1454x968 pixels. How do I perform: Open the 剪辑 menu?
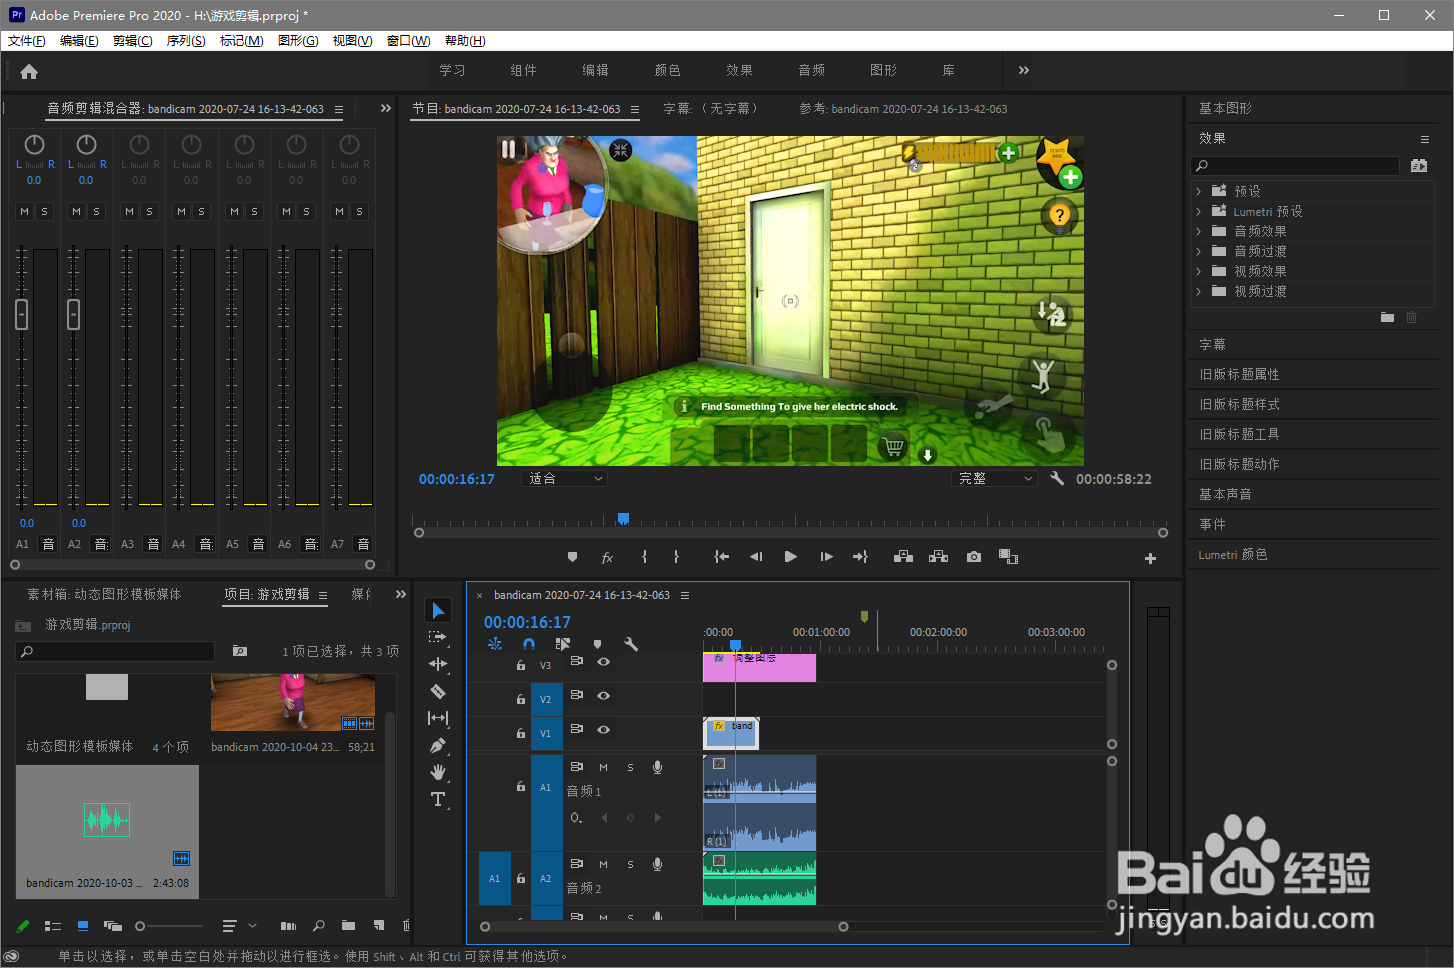pos(133,41)
